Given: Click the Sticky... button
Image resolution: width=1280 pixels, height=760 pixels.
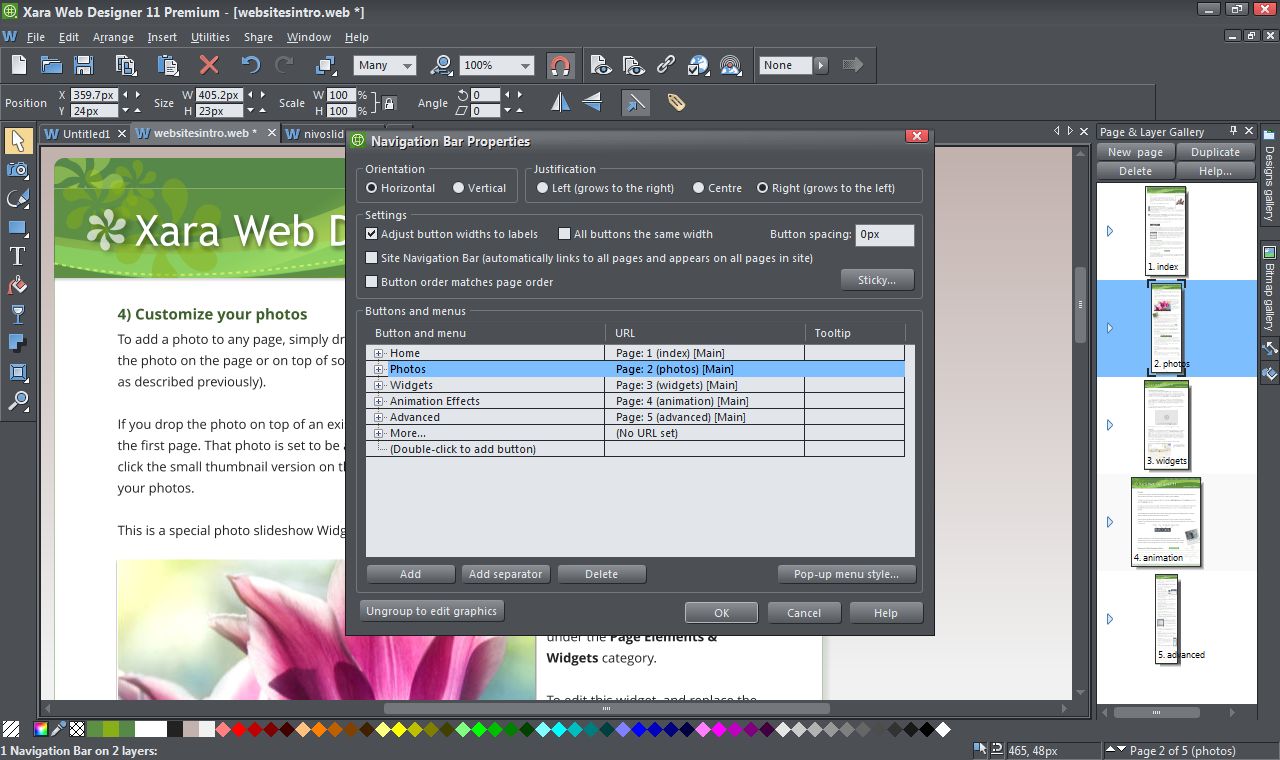Looking at the screenshot, I should (877, 280).
